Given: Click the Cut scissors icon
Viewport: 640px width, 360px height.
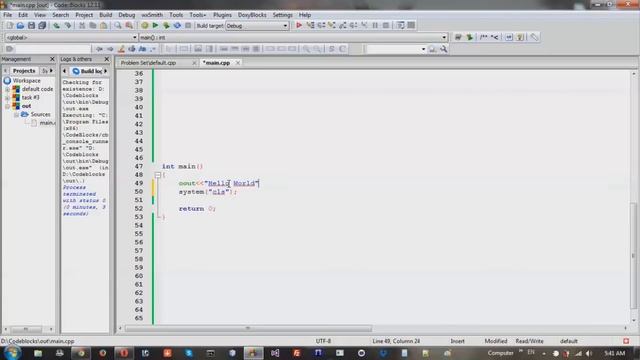Looking at the screenshot, I should [x=82, y=26].
